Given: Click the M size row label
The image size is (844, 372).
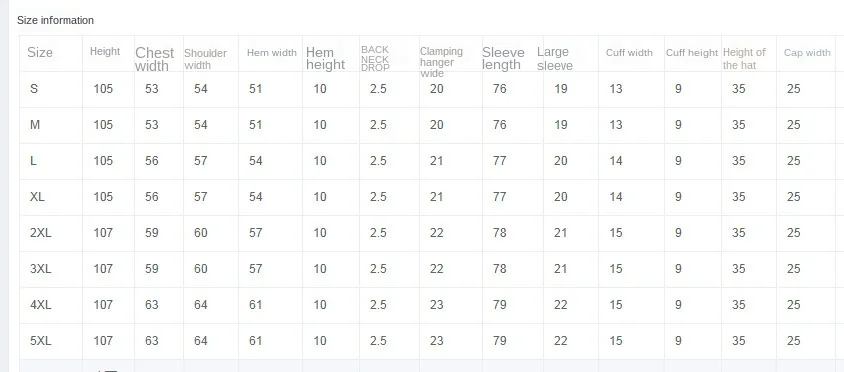Looking at the screenshot, I should [x=35, y=125].
